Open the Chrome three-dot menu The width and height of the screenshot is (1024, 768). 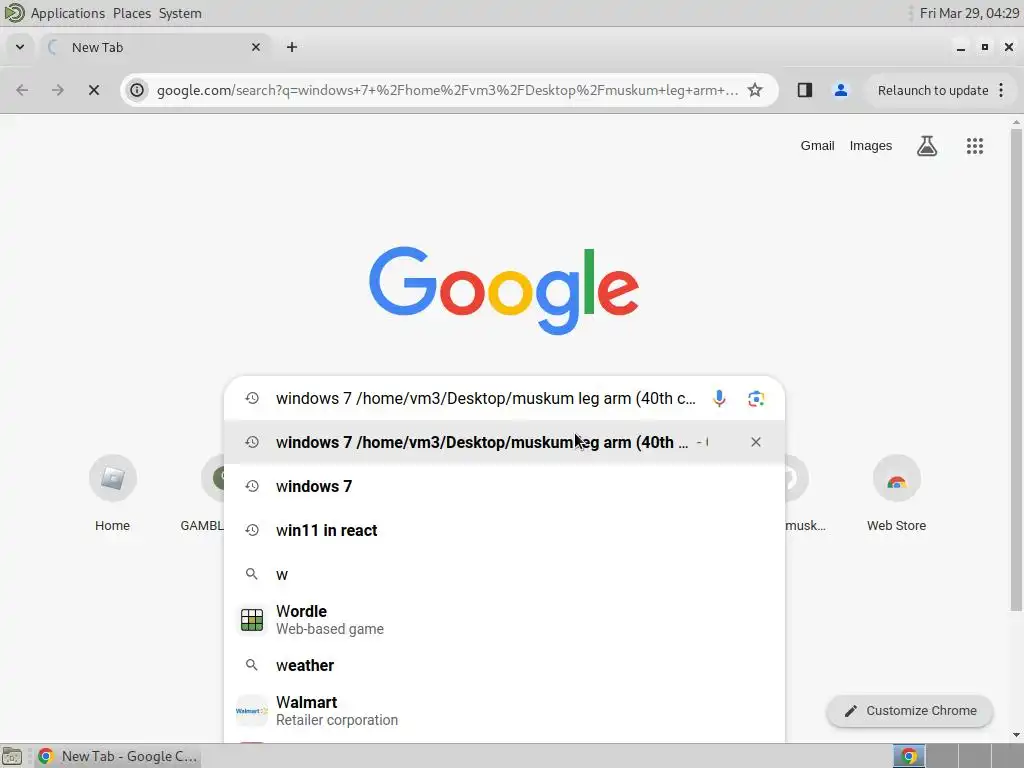(x=1001, y=90)
